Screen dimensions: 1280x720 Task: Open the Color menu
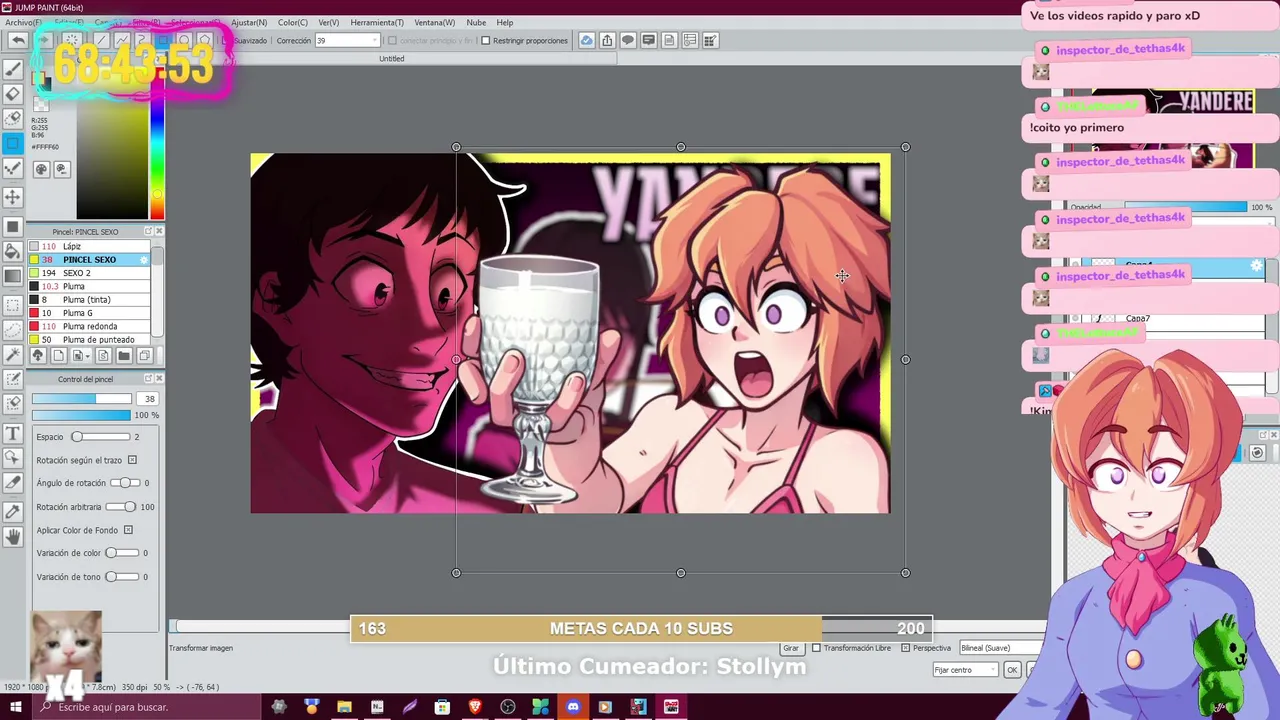(x=293, y=22)
